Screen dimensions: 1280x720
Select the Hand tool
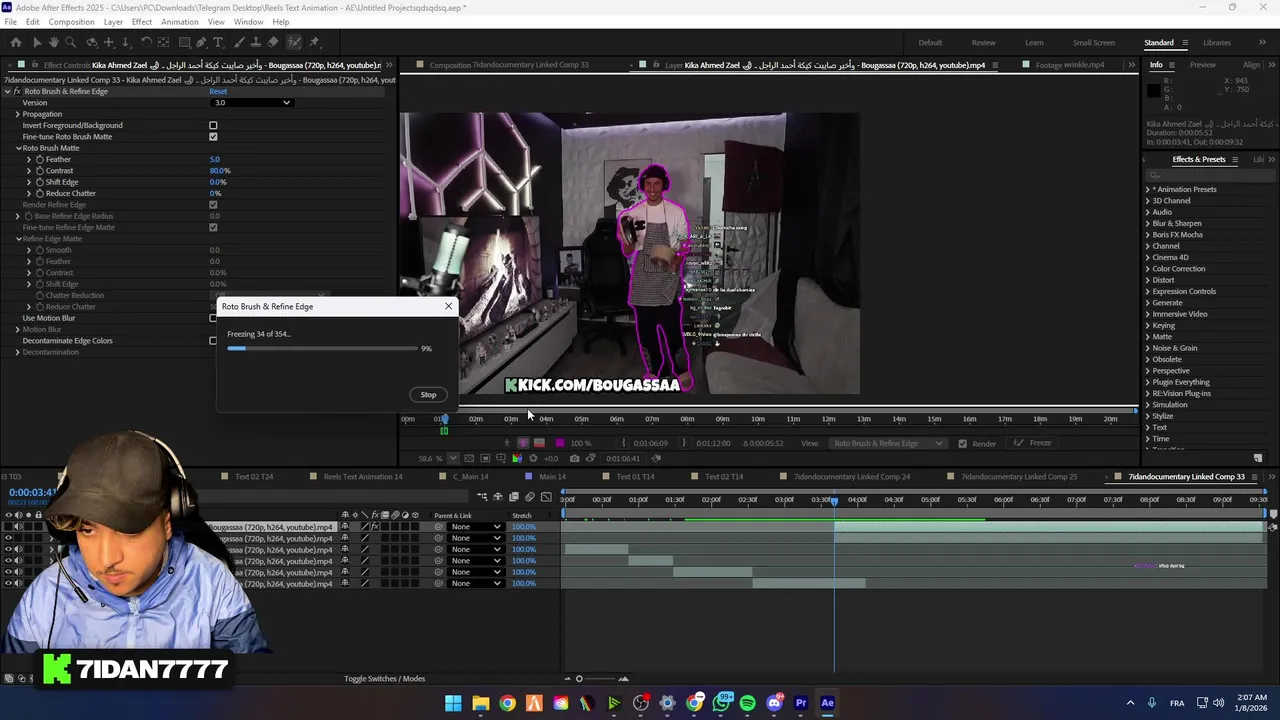click(x=54, y=42)
